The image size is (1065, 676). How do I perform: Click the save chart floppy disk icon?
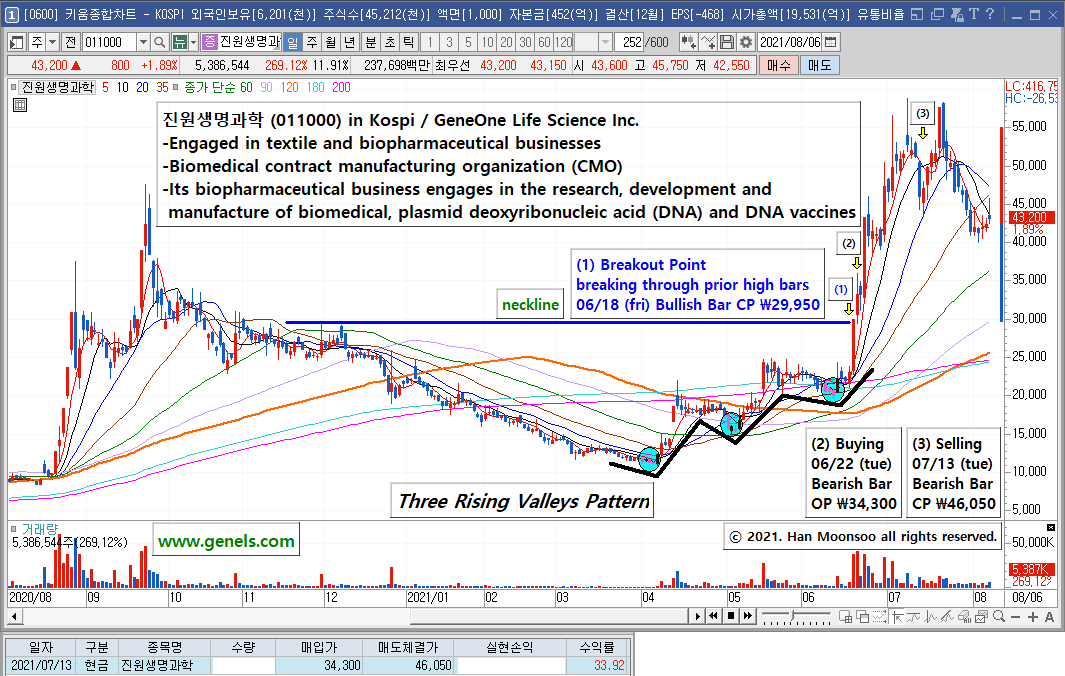[x=727, y=42]
